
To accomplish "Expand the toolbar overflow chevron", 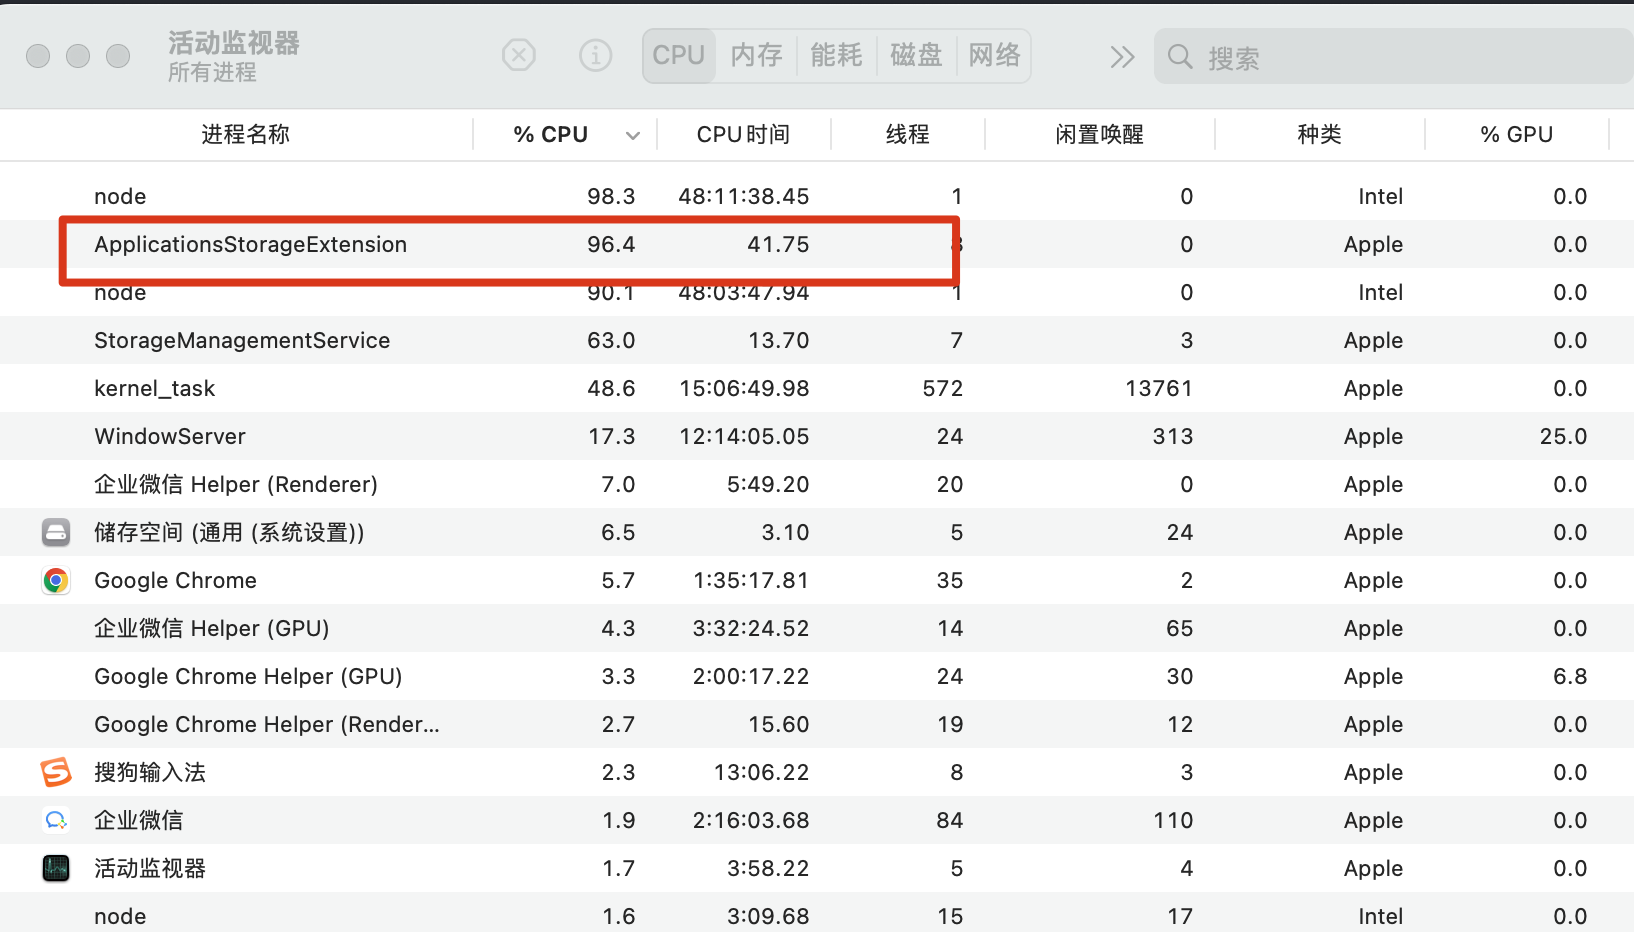I will tap(1122, 57).
